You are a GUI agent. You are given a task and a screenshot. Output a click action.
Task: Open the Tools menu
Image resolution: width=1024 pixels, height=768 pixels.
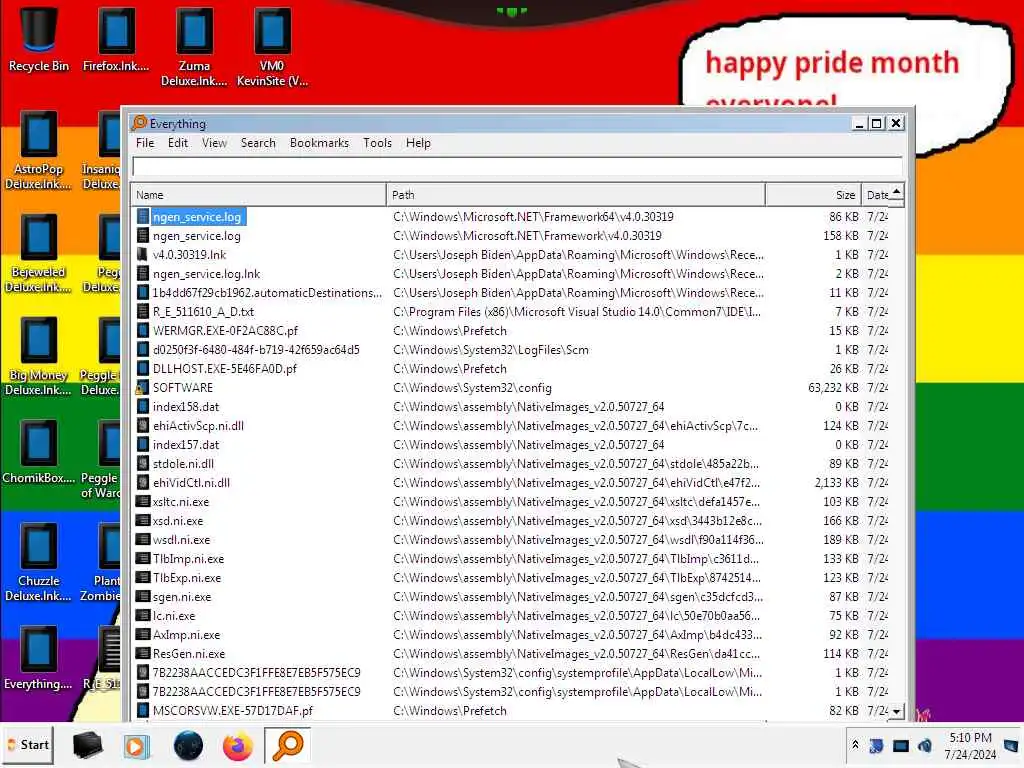pyautogui.click(x=377, y=143)
